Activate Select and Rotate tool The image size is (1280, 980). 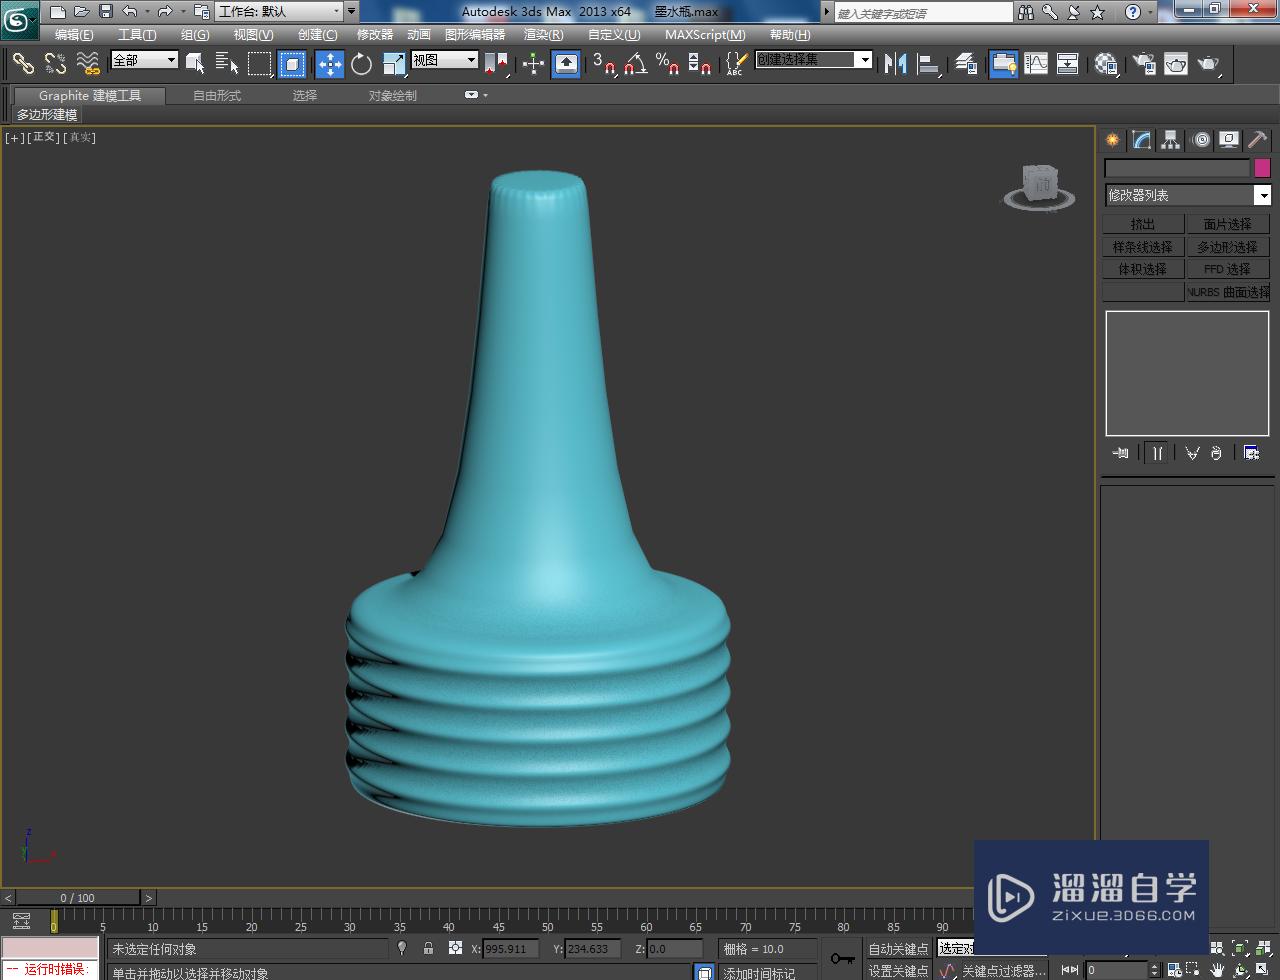click(x=361, y=64)
